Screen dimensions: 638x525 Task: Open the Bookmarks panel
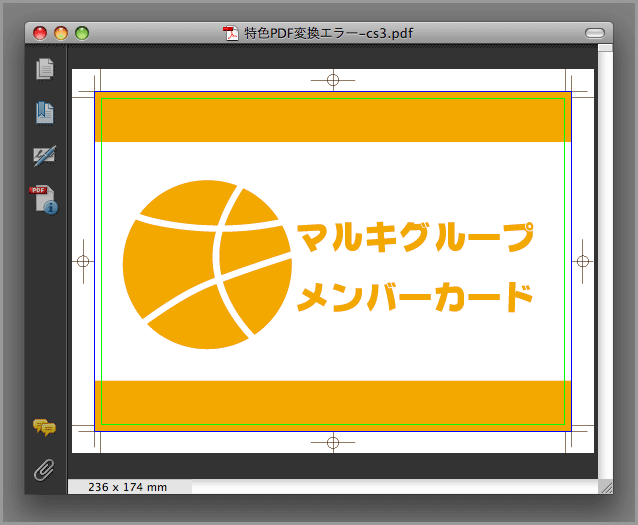(45, 112)
